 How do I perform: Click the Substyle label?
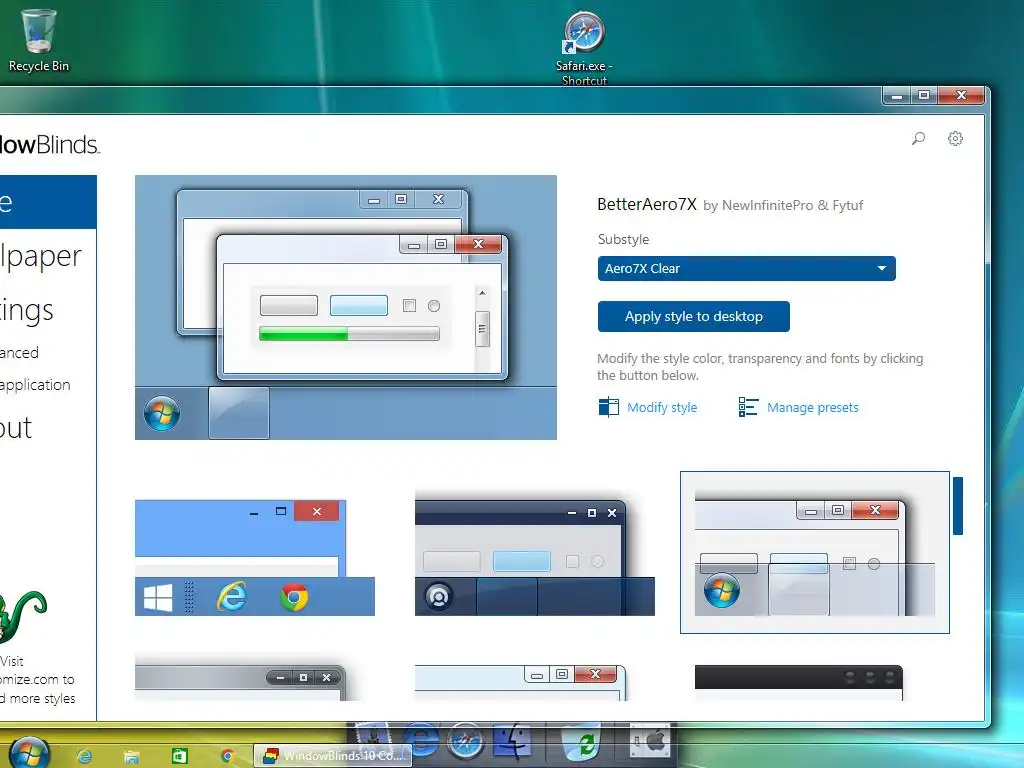pos(623,239)
